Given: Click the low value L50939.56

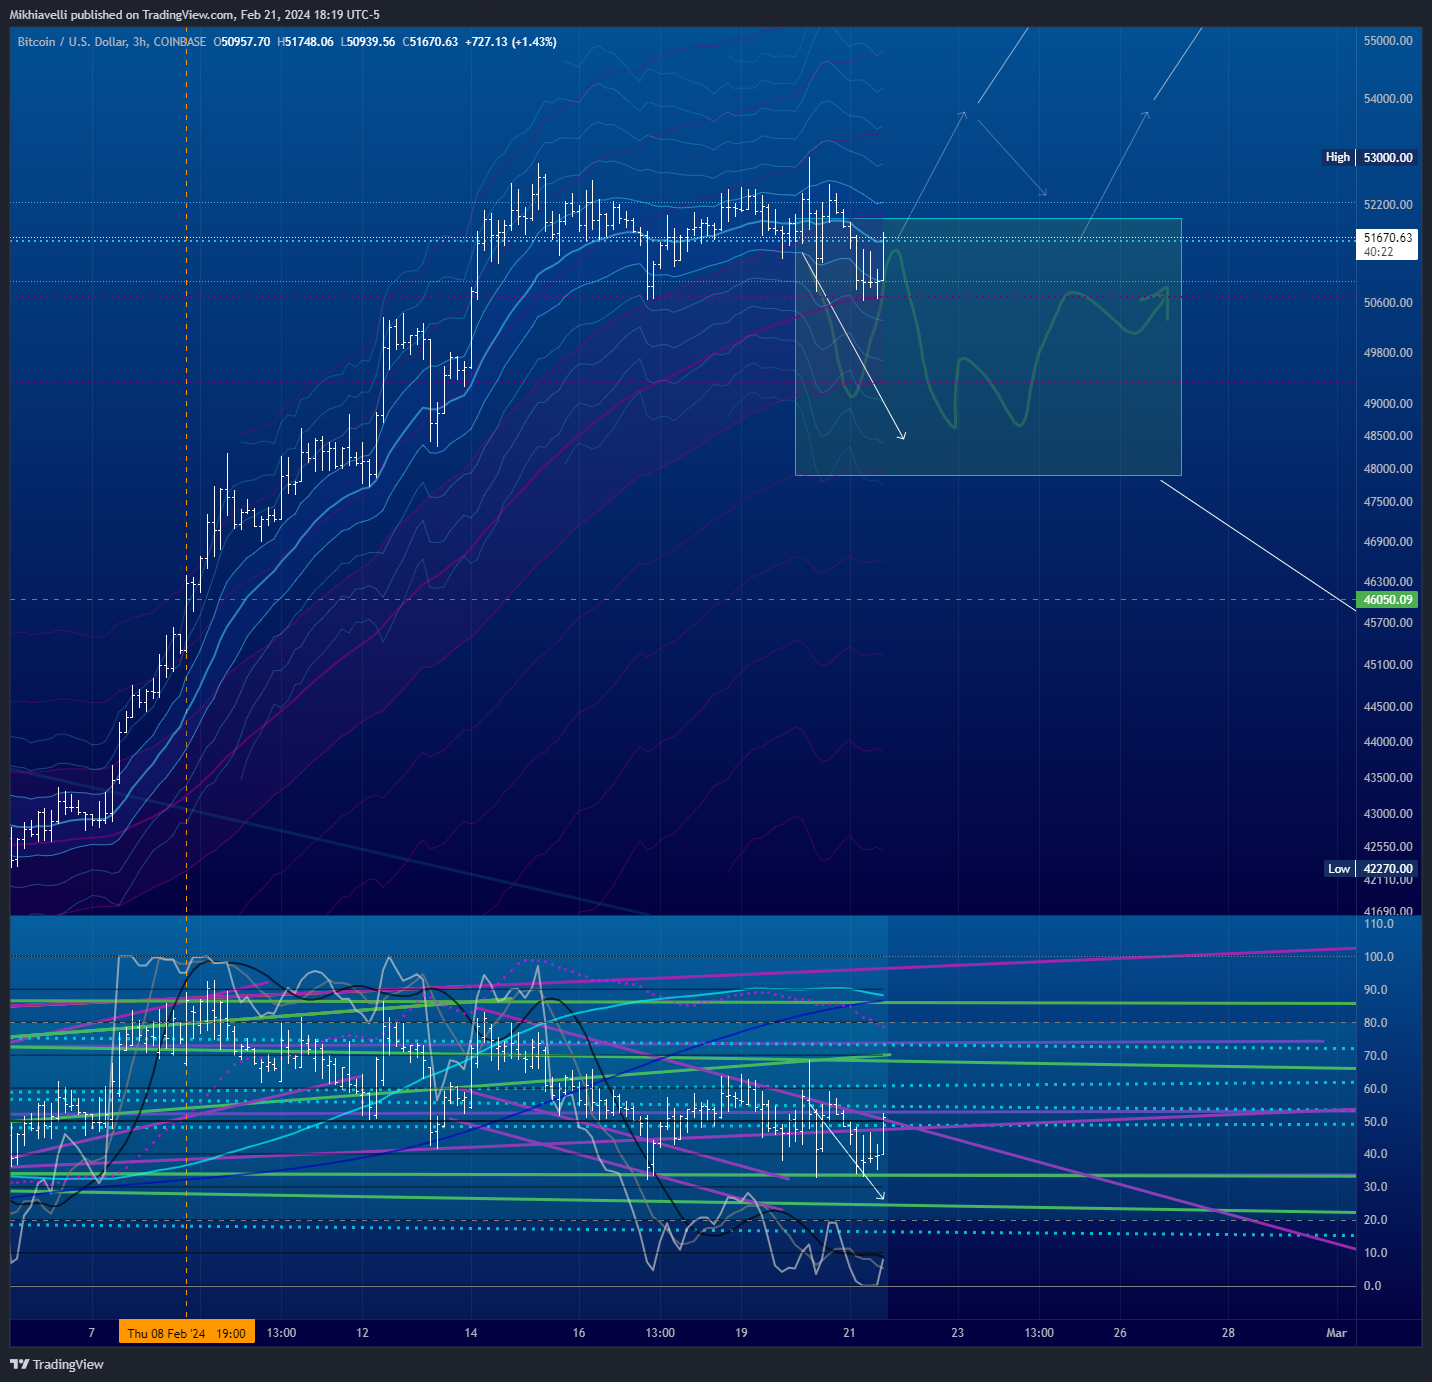Looking at the screenshot, I should (x=368, y=42).
